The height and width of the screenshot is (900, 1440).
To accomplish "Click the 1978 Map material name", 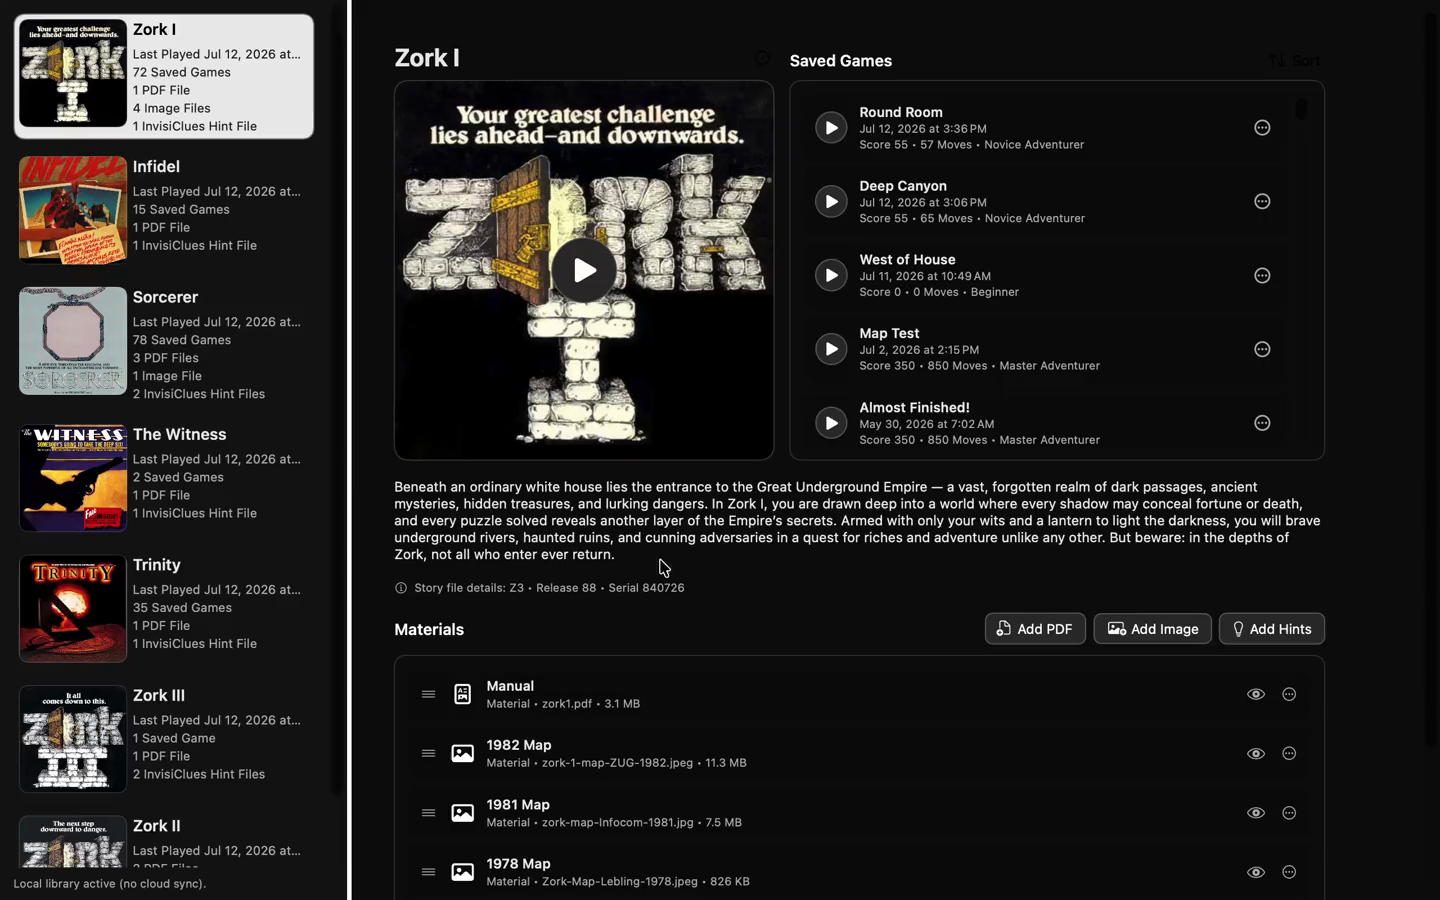I will [518, 864].
